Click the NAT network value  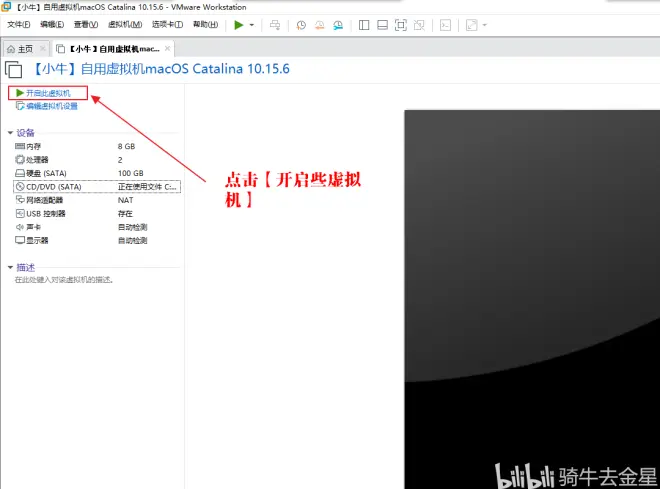point(125,200)
